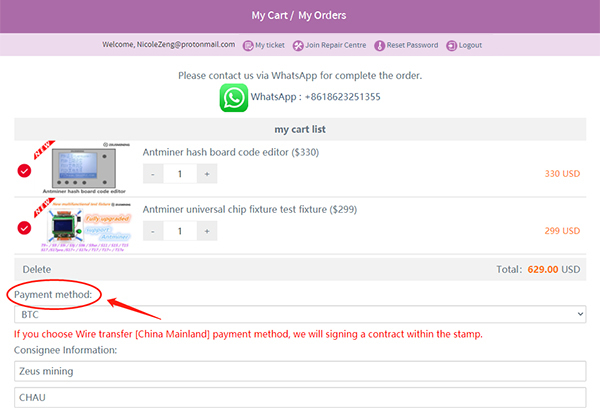
Task: Click the Join Repair Centre wrench icon
Action: [298, 45]
